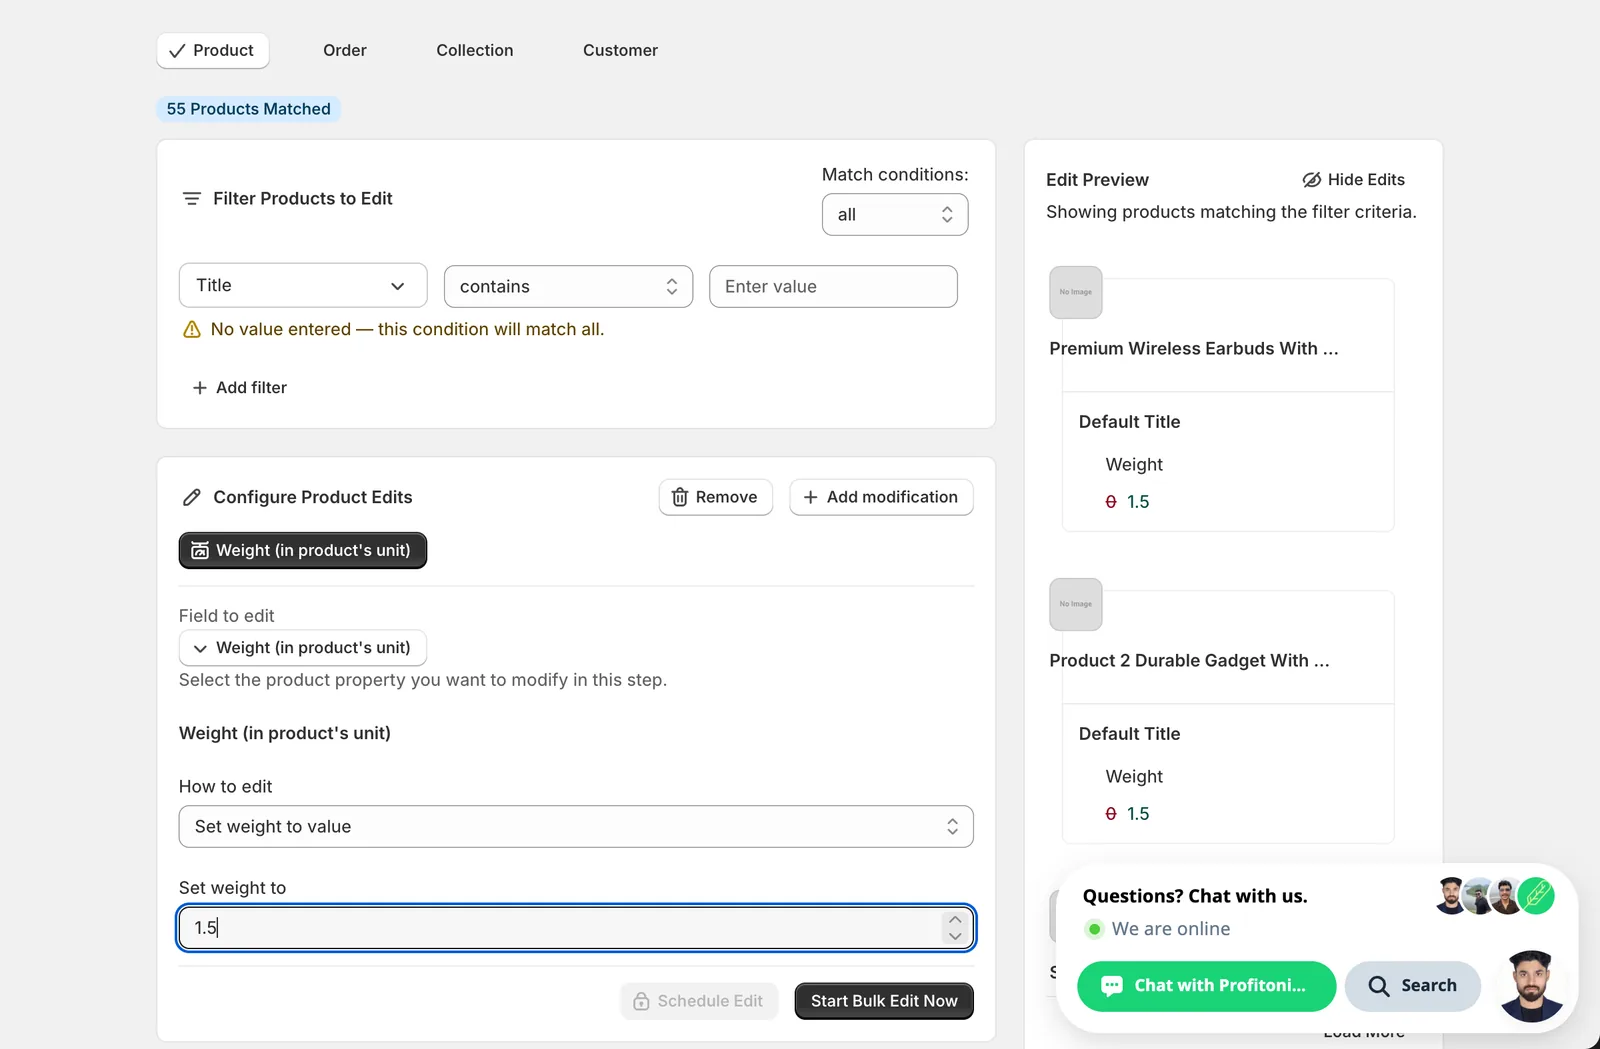1600x1049 pixels.
Task: Click the Product 2 Durable Gadget With ... title
Action: 1190,661
